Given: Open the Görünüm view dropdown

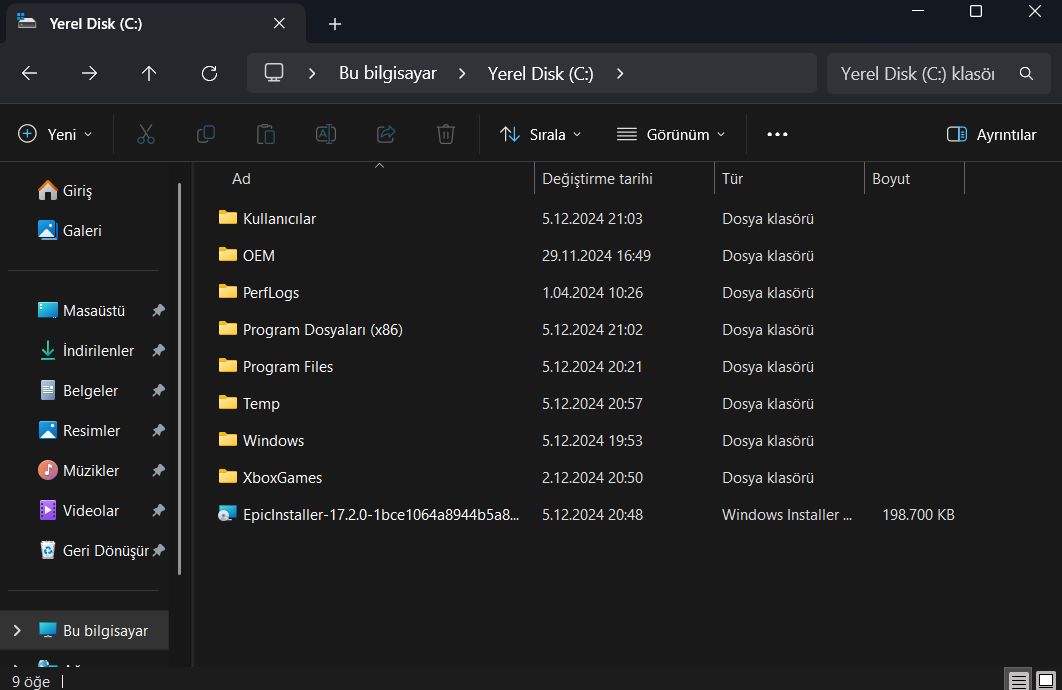Looking at the screenshot, I should (670, 134).
